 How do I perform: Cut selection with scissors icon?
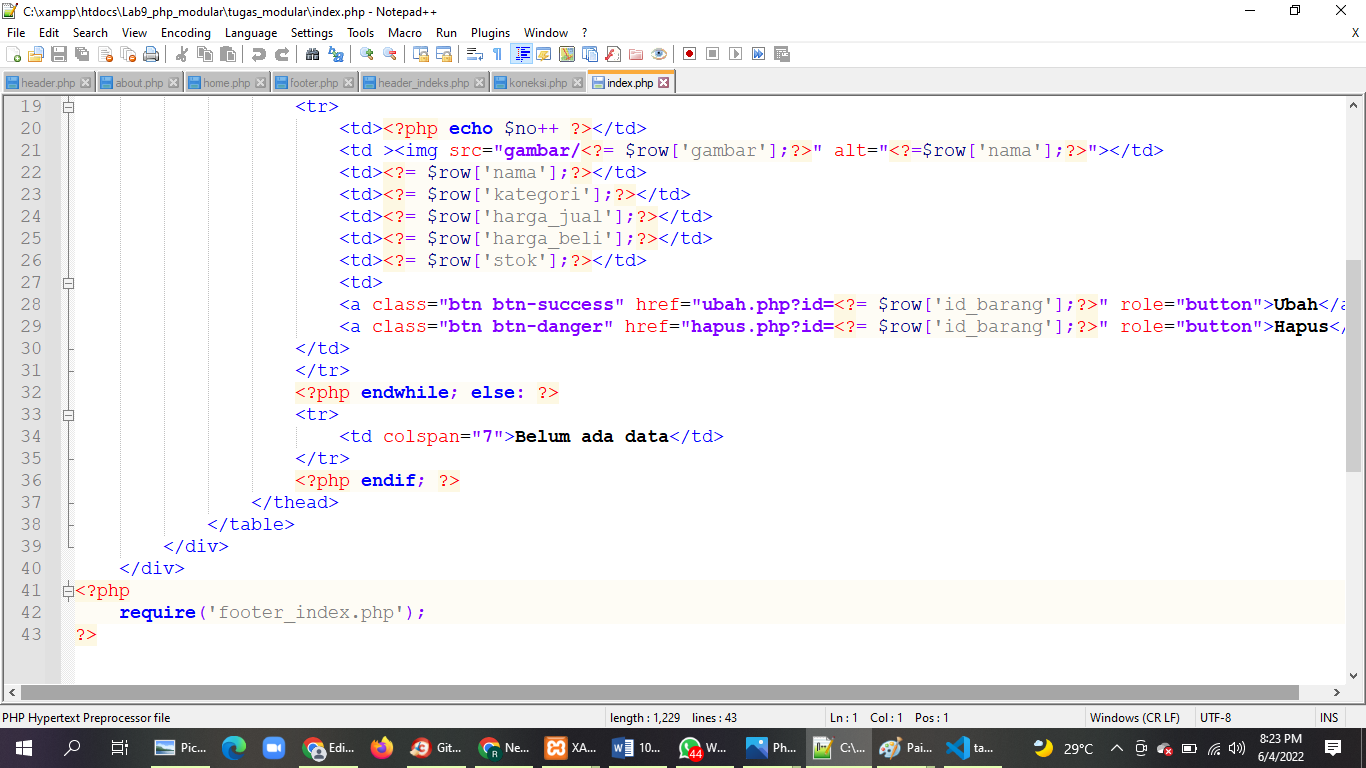point(182,54)
